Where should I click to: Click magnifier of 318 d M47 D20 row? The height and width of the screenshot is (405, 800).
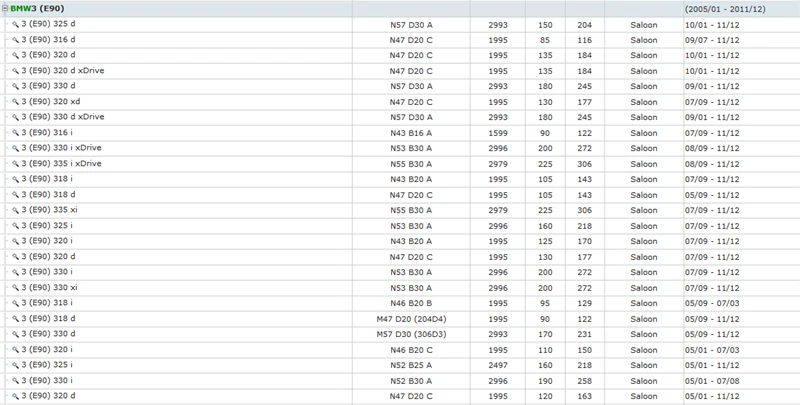pos(15,319)
